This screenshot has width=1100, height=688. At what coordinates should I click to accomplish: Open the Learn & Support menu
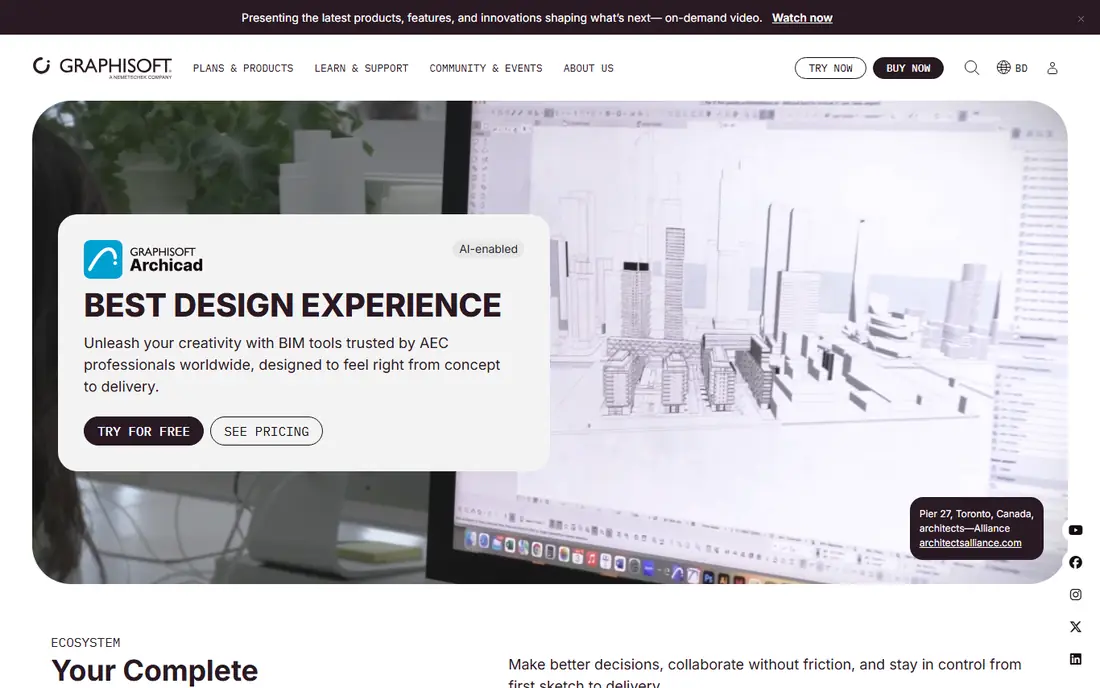tap(361, 68)
